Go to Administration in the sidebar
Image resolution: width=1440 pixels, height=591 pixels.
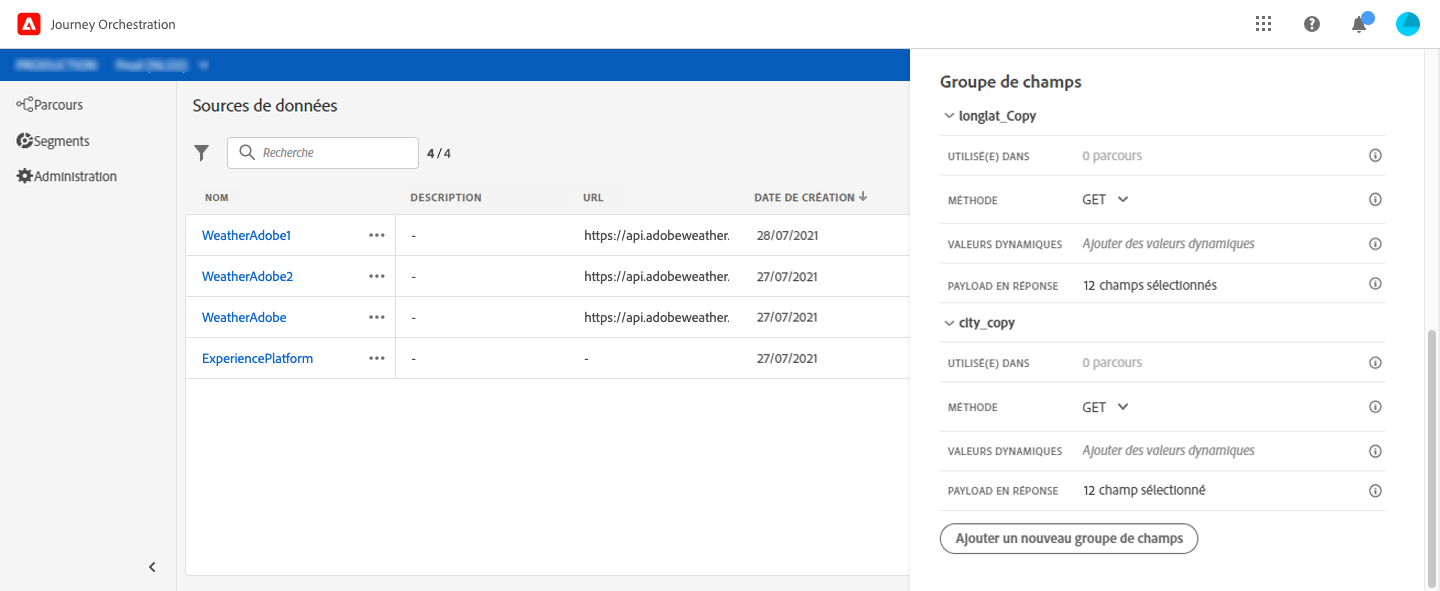point(67,176)
